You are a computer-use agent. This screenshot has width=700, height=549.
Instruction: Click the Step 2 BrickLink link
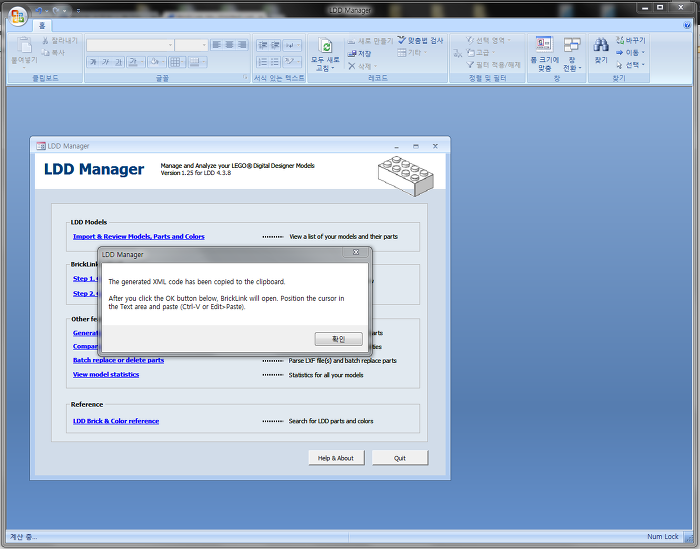coord(85,293)
